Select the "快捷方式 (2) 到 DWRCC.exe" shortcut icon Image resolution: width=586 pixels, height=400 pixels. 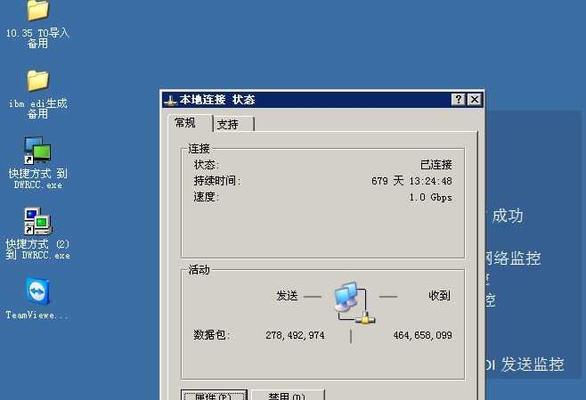37,221
